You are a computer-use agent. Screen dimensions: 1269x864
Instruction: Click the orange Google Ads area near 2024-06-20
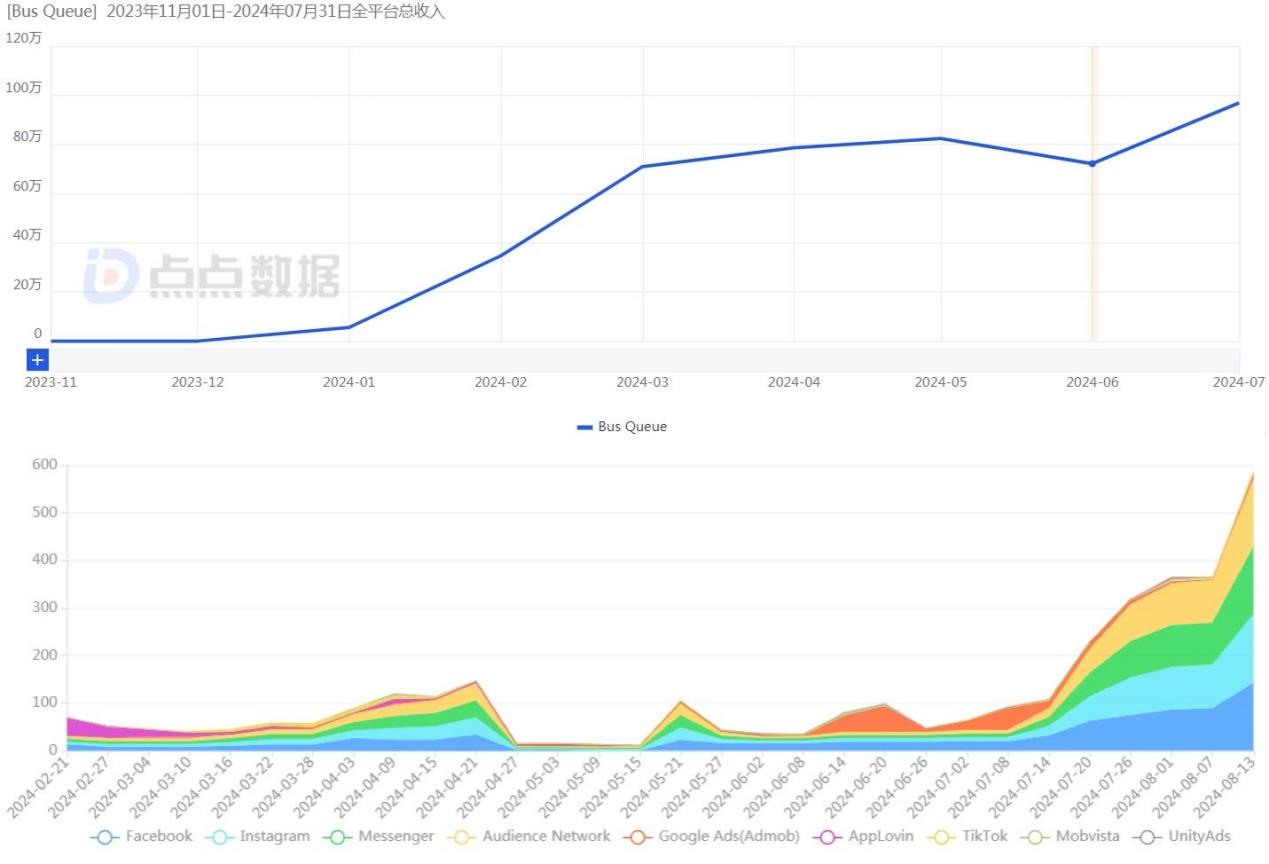coord(880,718)
